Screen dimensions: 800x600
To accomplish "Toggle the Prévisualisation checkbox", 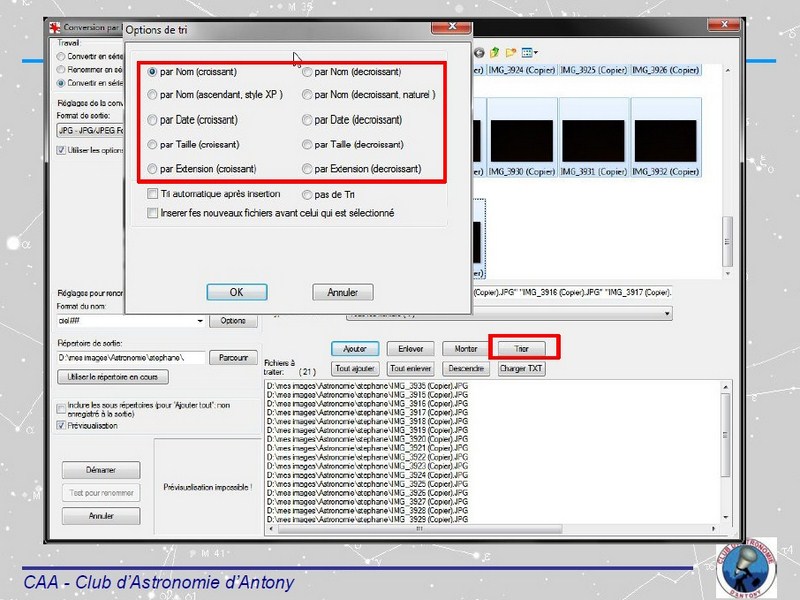I will coord(62,425).
